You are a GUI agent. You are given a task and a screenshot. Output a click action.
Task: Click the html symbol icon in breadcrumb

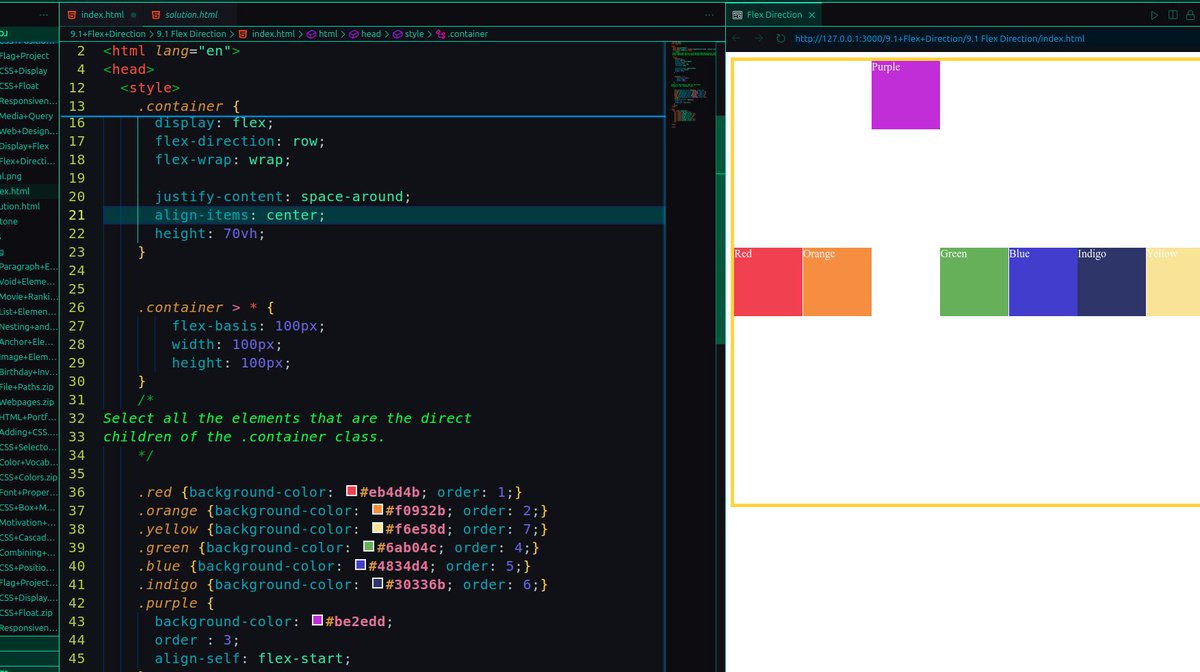[311, 34]
